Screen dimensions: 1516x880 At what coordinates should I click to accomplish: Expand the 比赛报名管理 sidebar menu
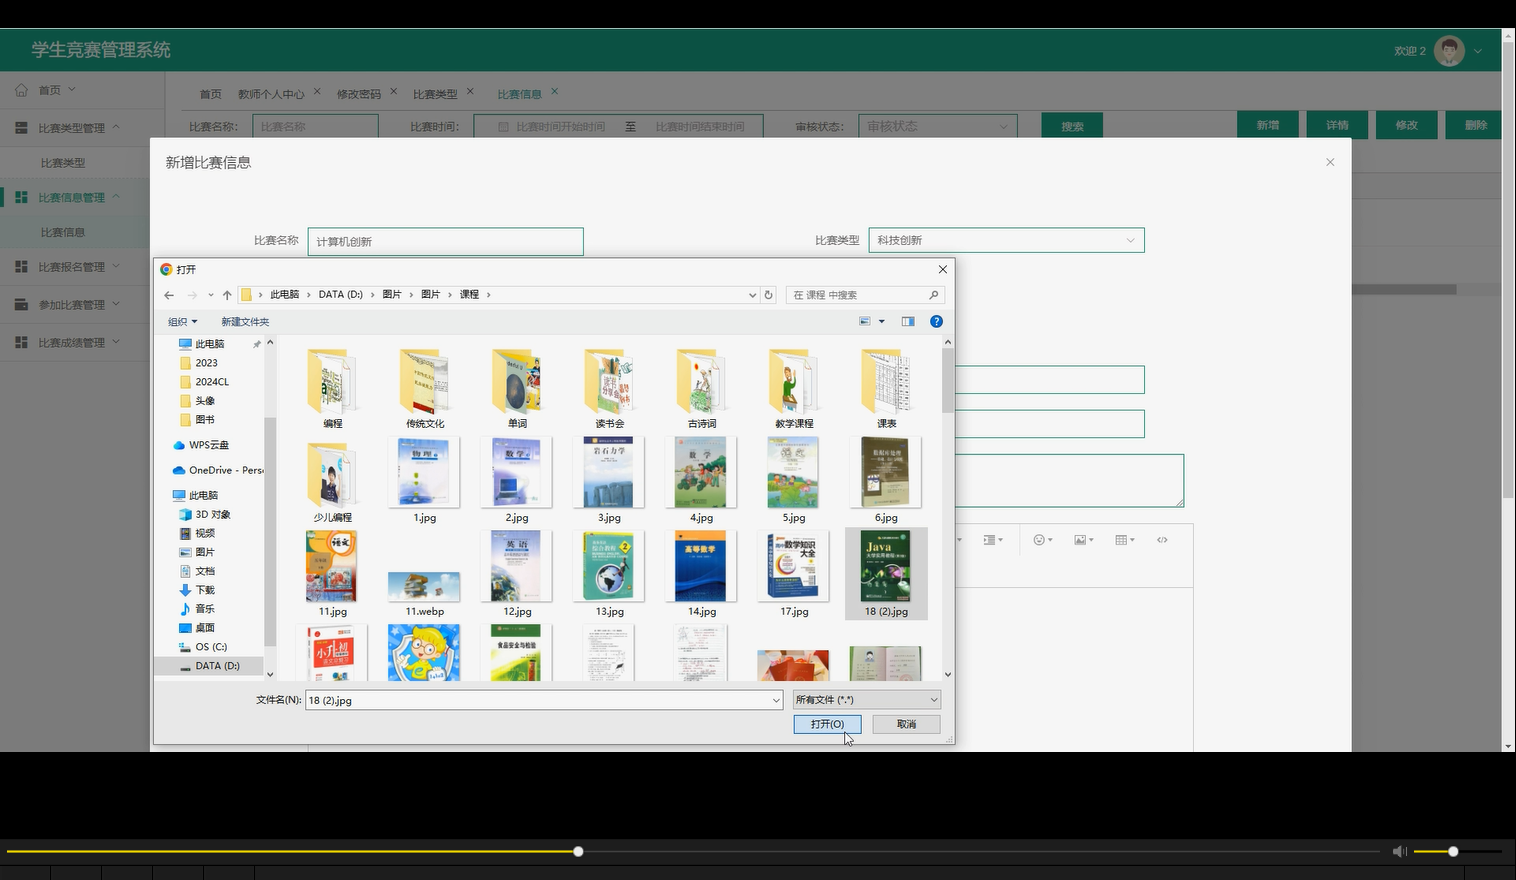point(82,267)
